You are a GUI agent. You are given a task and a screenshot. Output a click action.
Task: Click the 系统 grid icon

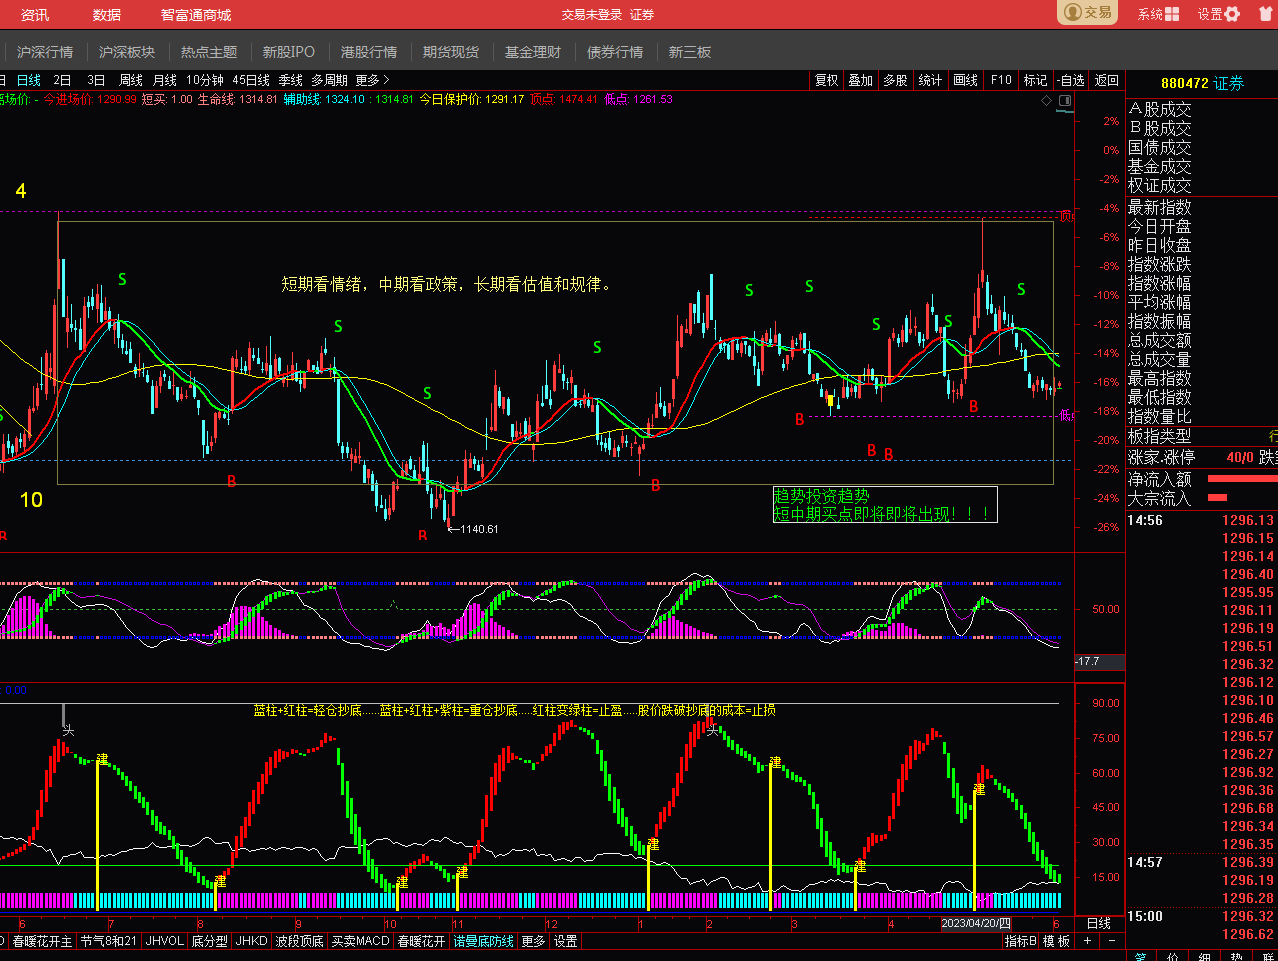(1172, 14)
